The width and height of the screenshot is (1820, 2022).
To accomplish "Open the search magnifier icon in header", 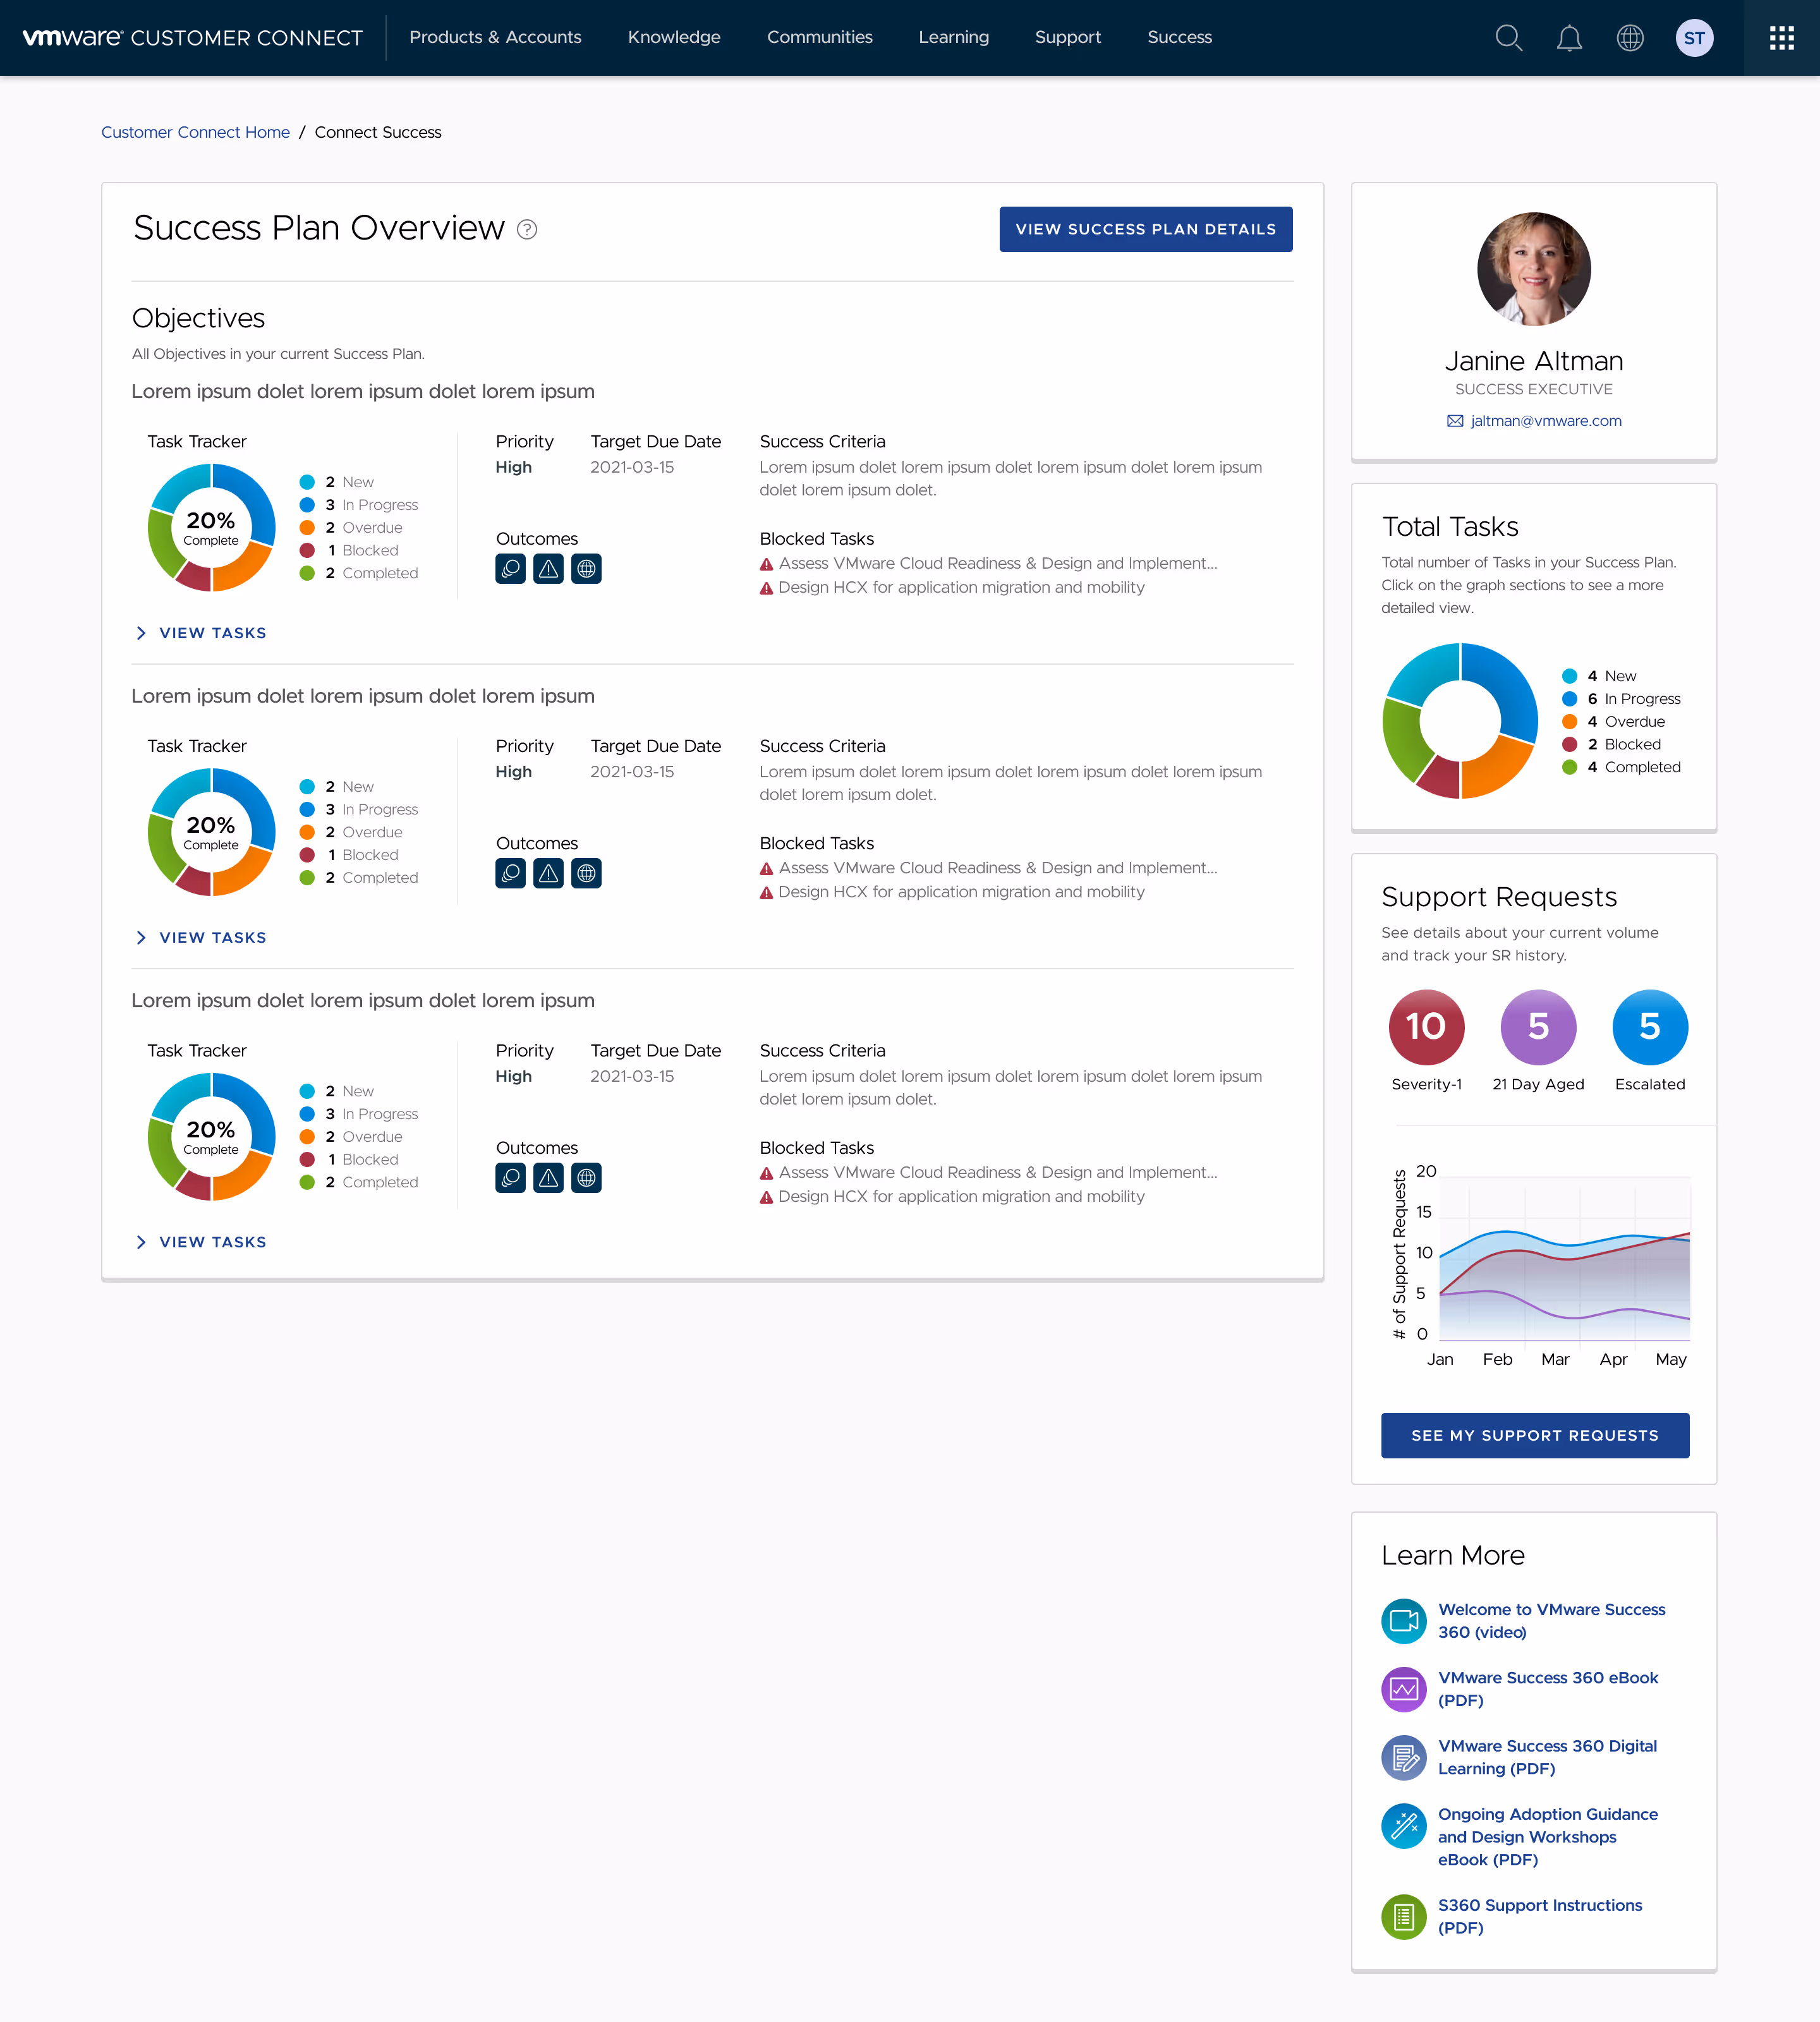I will click(1508, 38).
